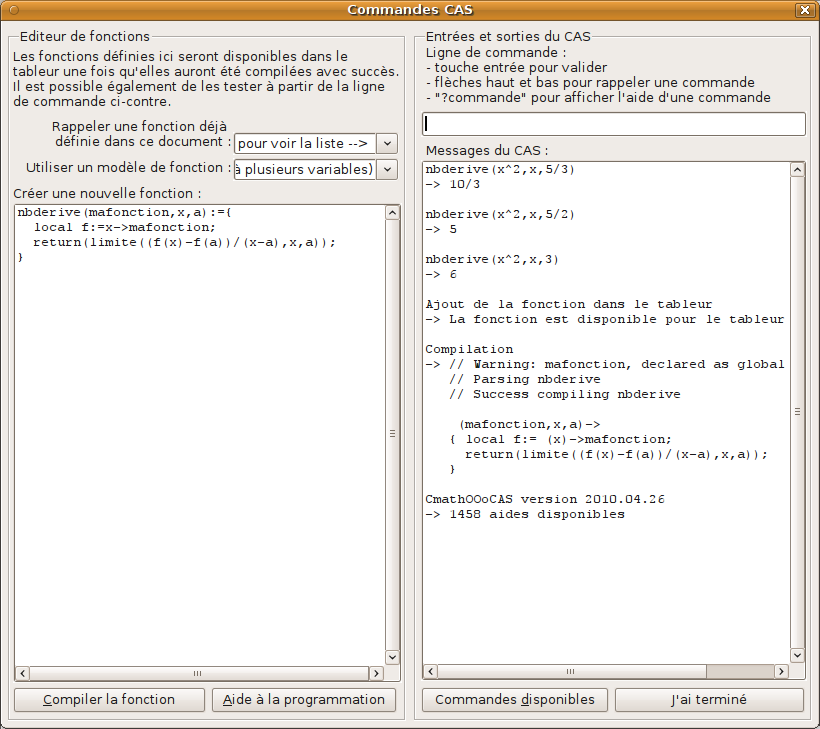Click the CAS messages vertical scrollbar grip
The width and height of the screenshot is (820, 729).
(x=797, y=412)
